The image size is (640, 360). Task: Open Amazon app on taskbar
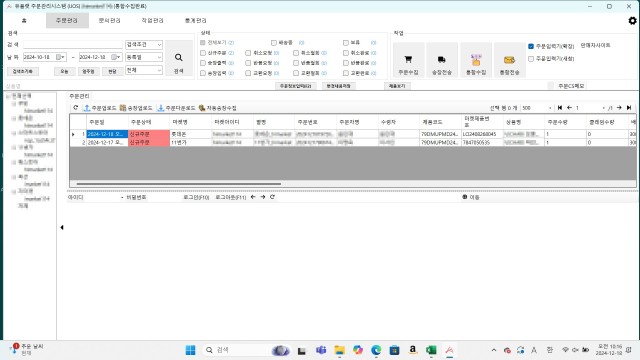pyautogui.click(x=413, y=350)
